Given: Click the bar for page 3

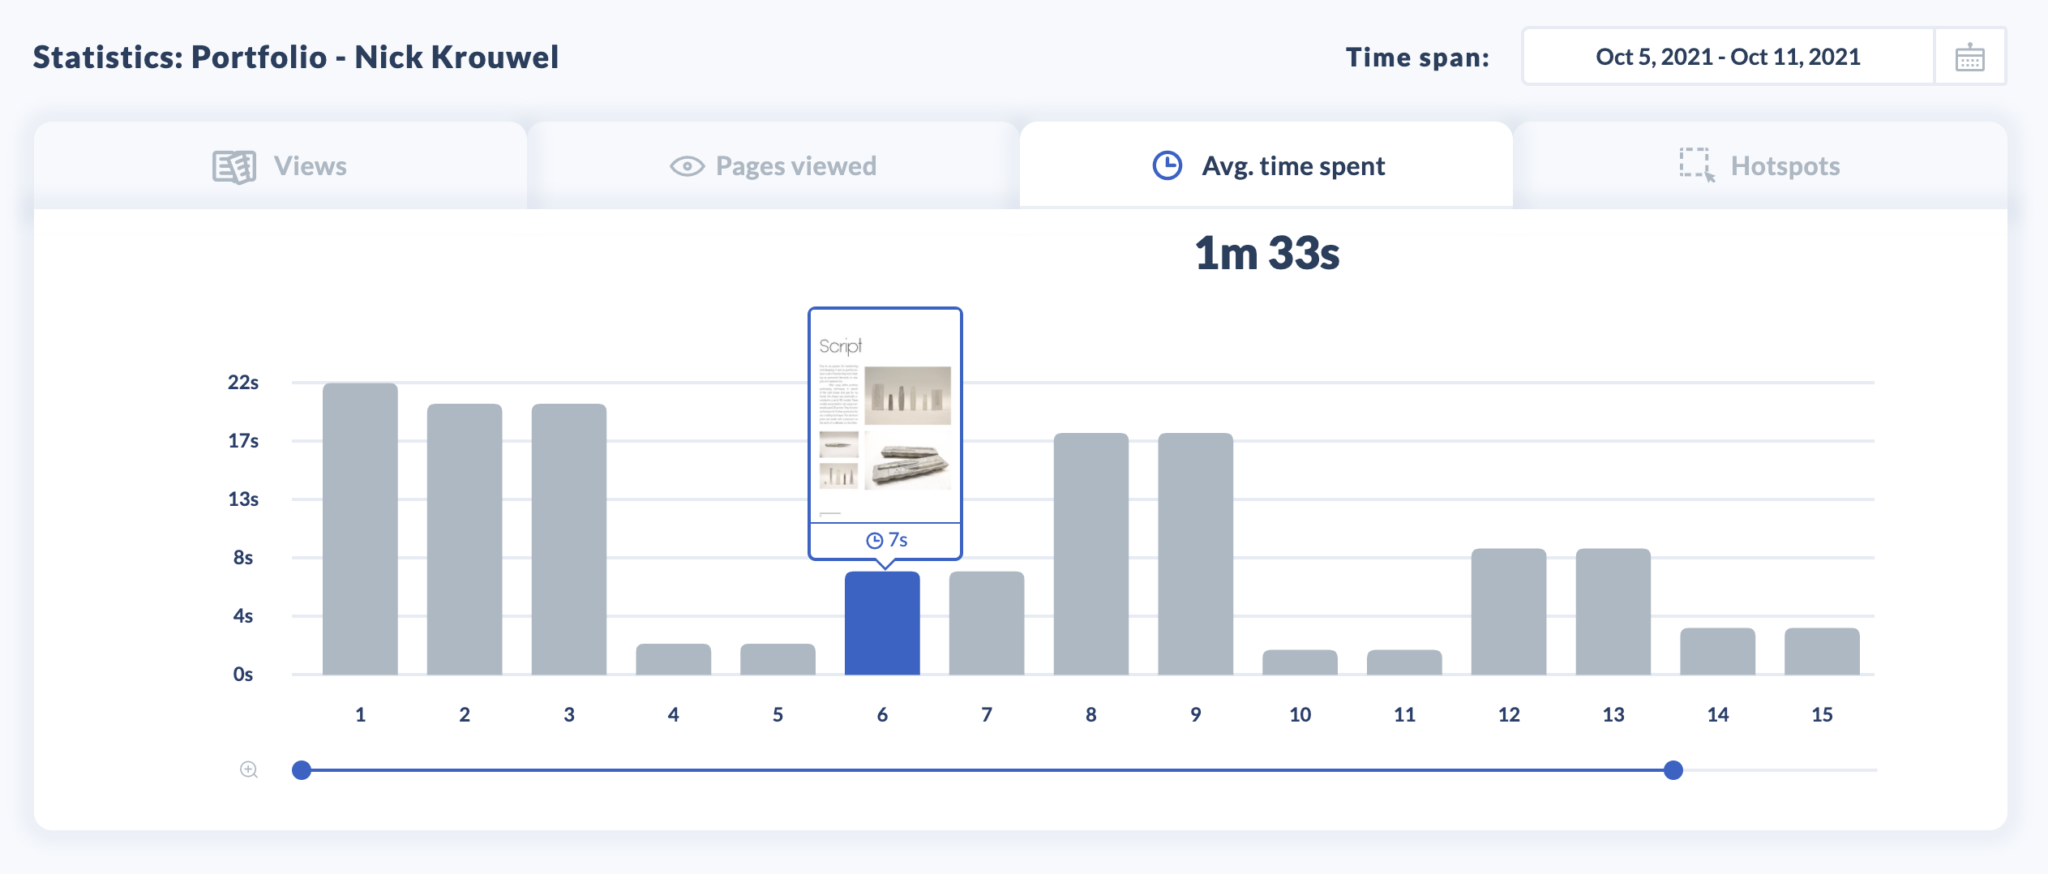Looking at the screenshot, I should (x=569, y=539).
